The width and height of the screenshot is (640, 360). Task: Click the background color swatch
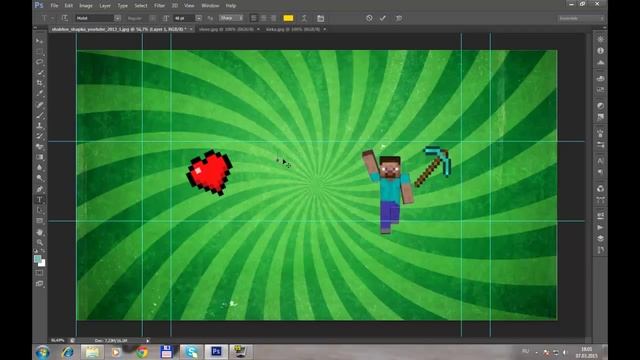(x=42, y=263)
